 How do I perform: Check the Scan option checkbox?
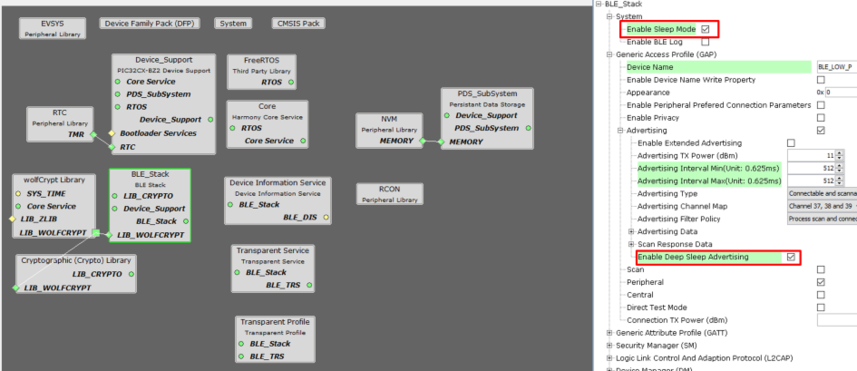point(820,269)
